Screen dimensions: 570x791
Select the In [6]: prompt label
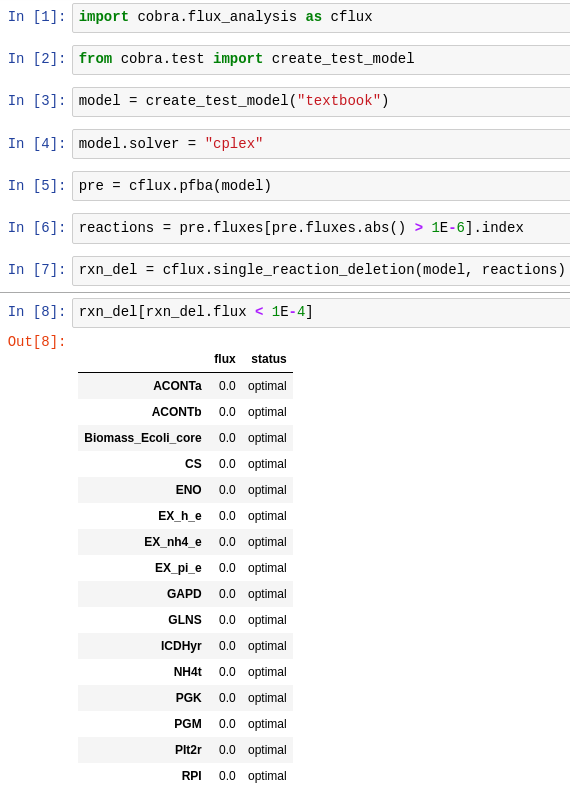[36, 228]
